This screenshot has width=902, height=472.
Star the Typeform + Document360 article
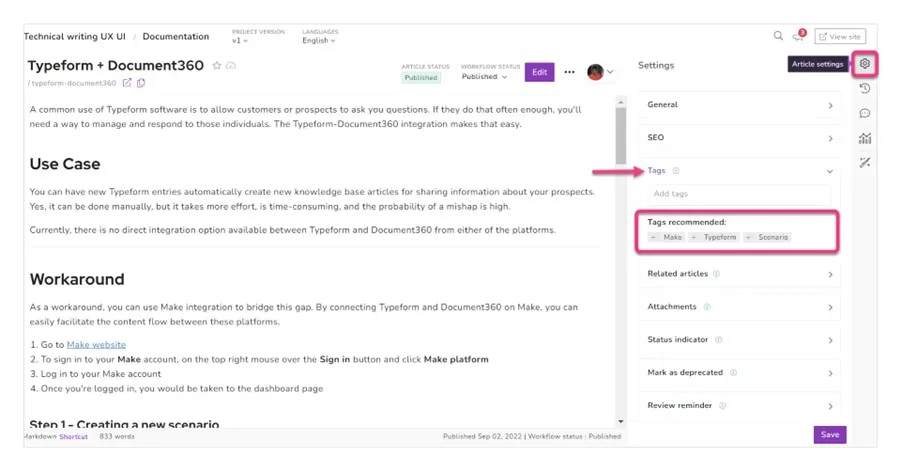tap(217, 66)
